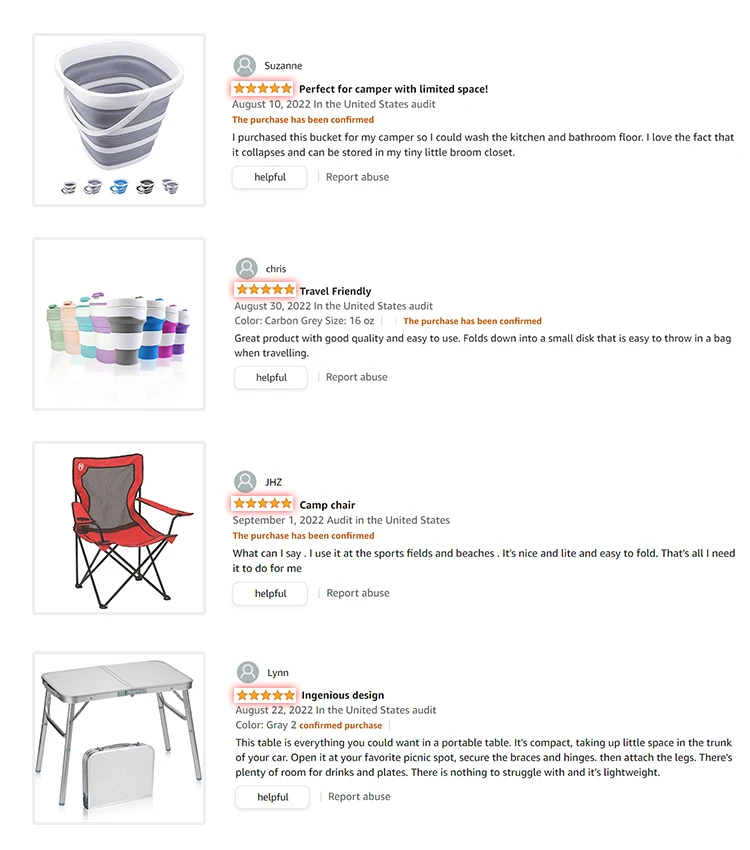
Task: Click star rating on Suzanne's bucket review
Action: (263, 89)
